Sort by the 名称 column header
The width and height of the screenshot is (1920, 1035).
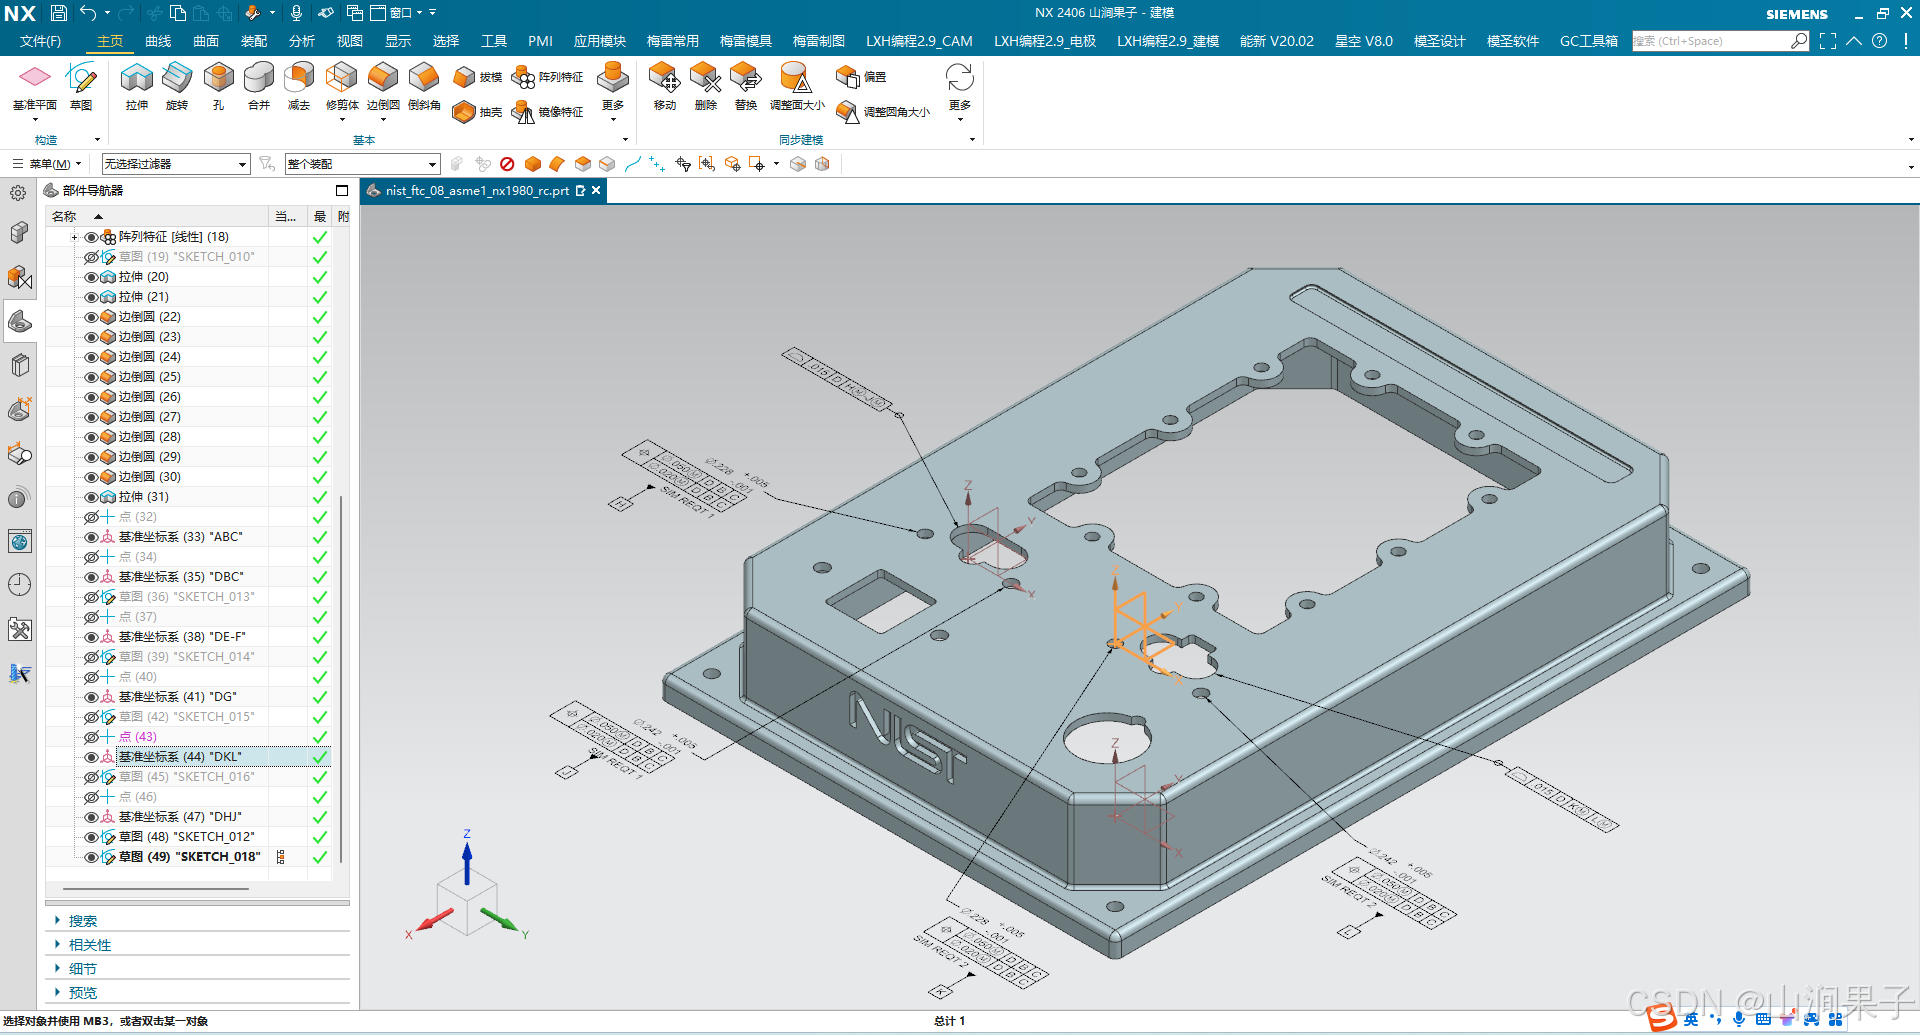(x=64, y=216)
